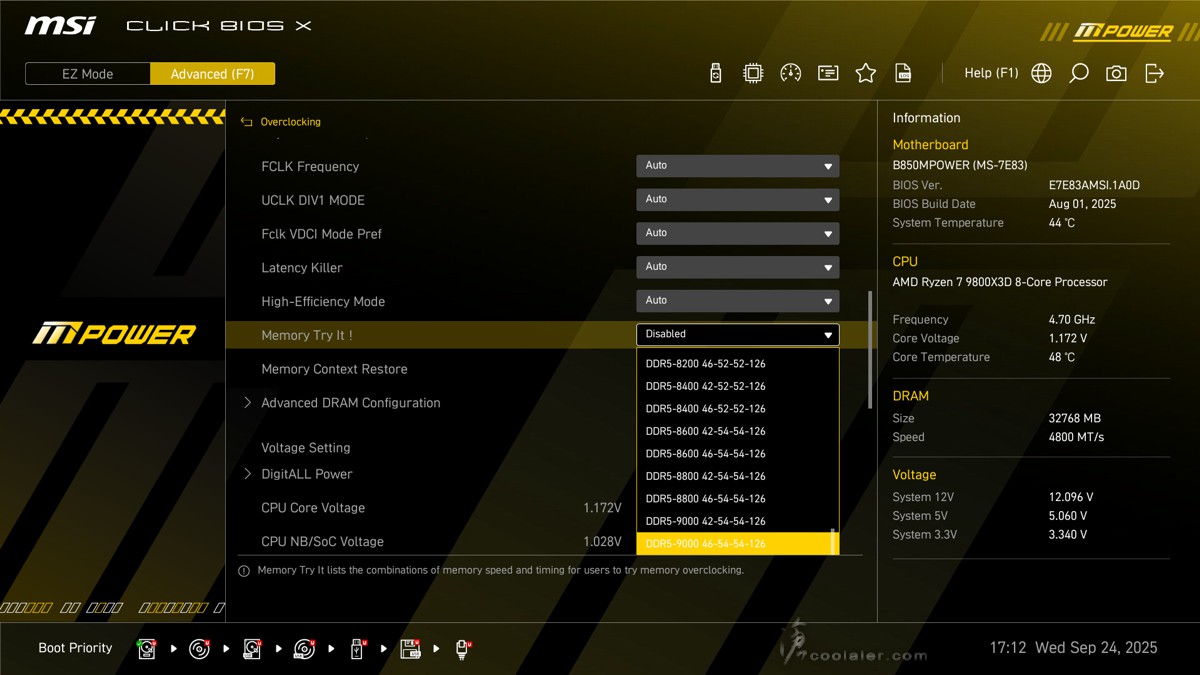Switch to Advanced (F7) mode
This screenshot has width=1200, height=675.
[x=213, y=74]
